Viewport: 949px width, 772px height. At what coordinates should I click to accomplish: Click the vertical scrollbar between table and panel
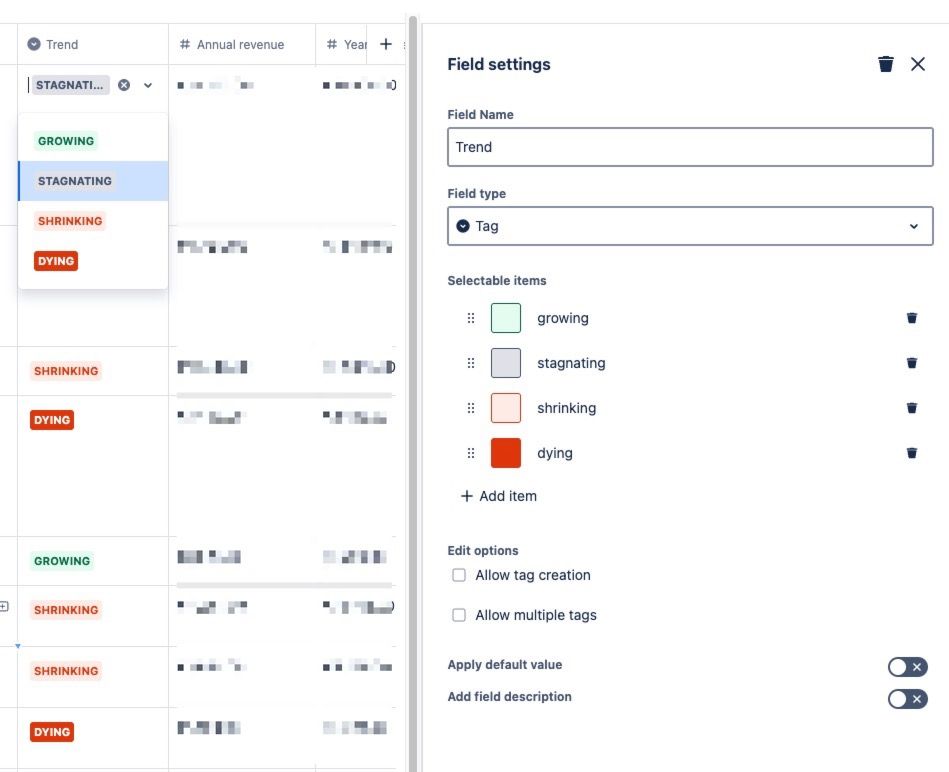[413, 393]
